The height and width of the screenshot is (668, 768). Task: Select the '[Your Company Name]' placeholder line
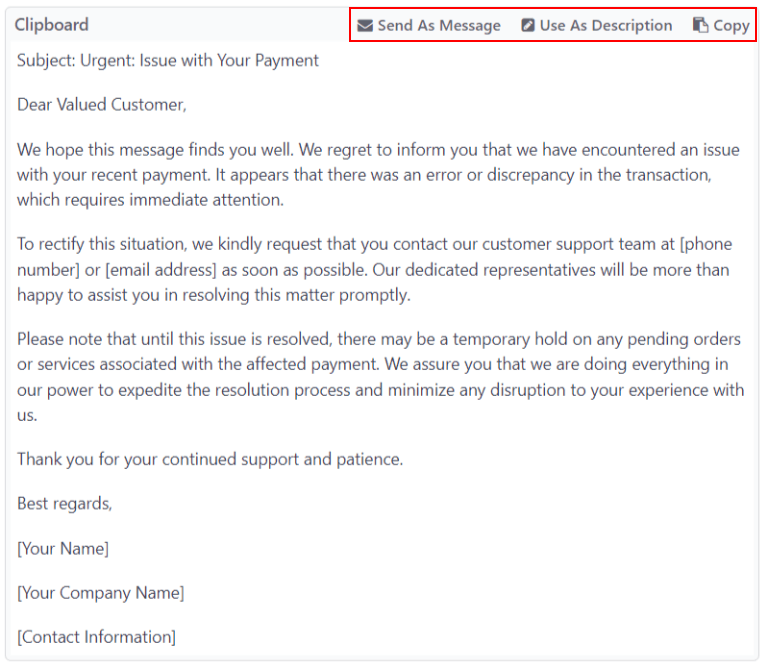coord(100,593)
